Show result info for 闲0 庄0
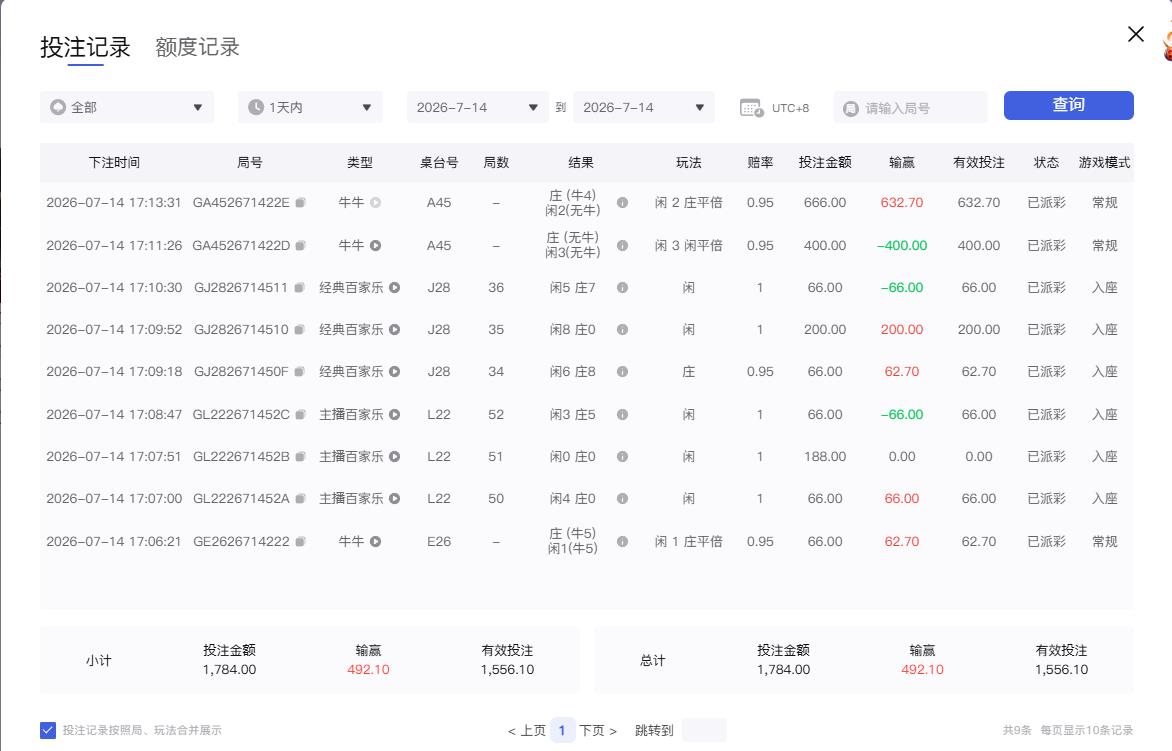The image size is (1172, 751). pyautogui.click(x=622, y=457)
